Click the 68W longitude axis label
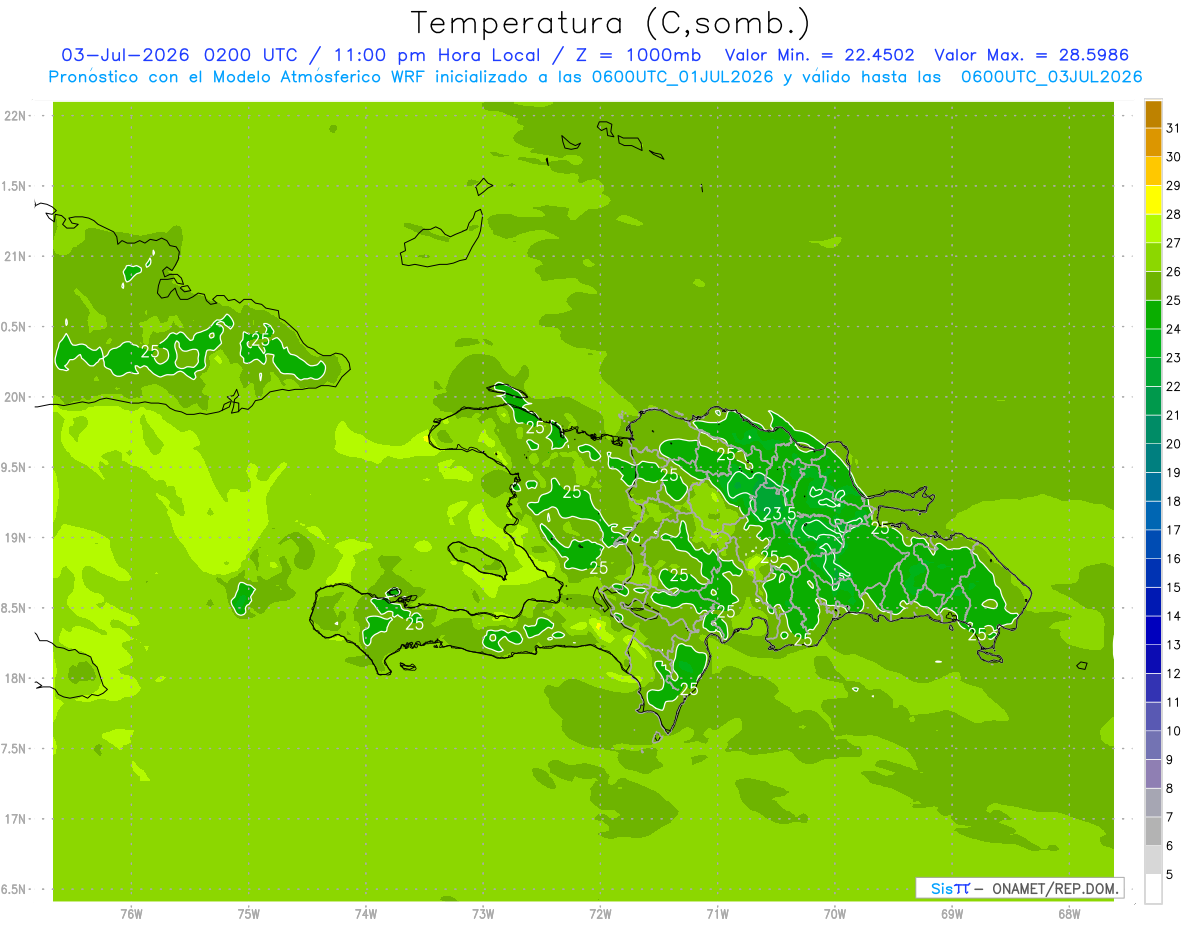The height and width of the screenshot is (927, 1200). coord(1069,914)
